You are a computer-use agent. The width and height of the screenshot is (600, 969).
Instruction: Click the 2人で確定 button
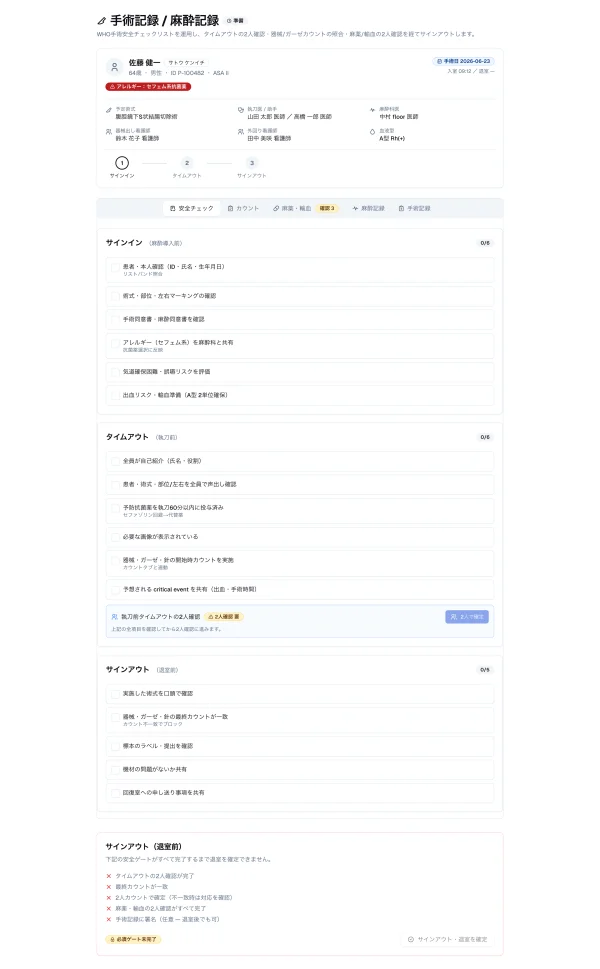click(467, 617)
